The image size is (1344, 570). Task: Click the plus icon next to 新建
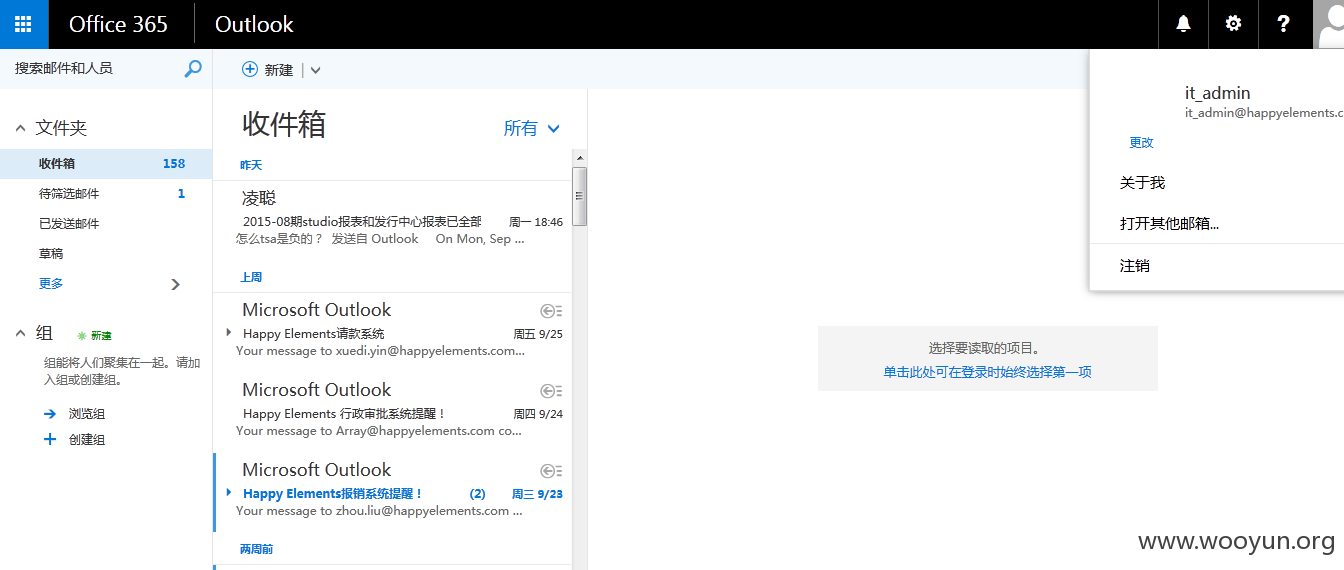coord(250,69)
